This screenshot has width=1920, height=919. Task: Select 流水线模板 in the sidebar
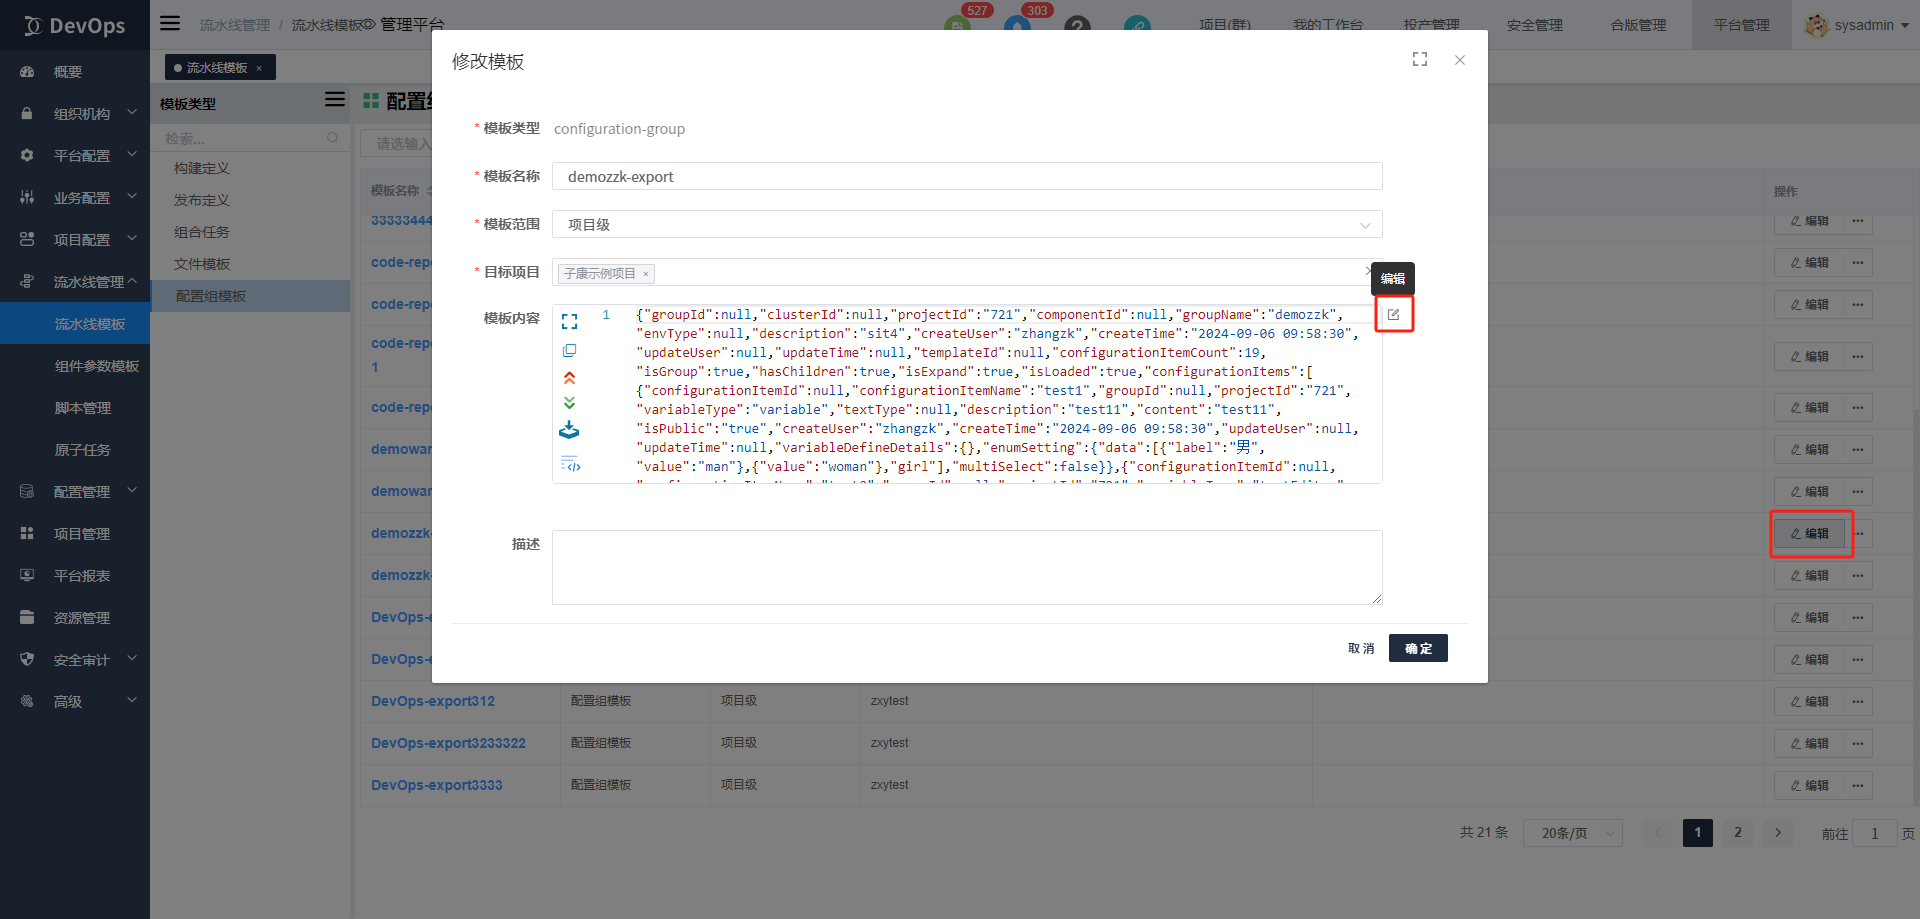pyautogui.click(x=75, y=324)
